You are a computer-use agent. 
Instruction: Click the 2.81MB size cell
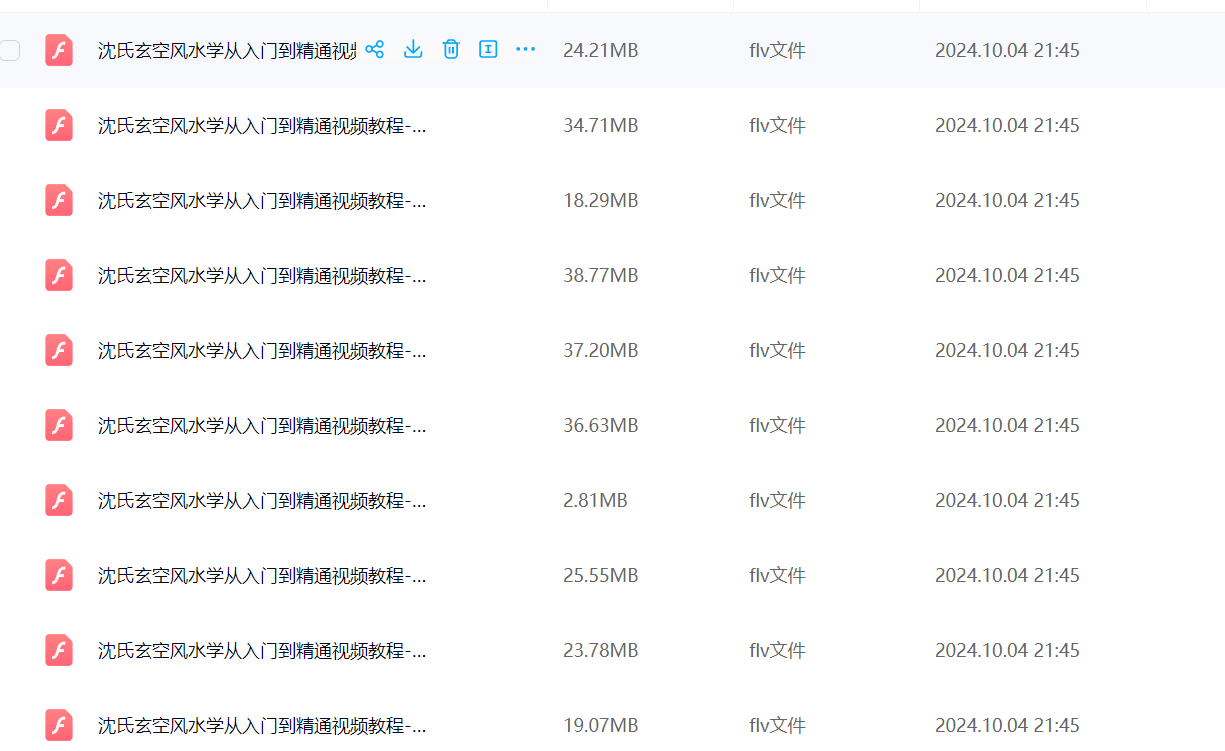[x=595, y=500]
